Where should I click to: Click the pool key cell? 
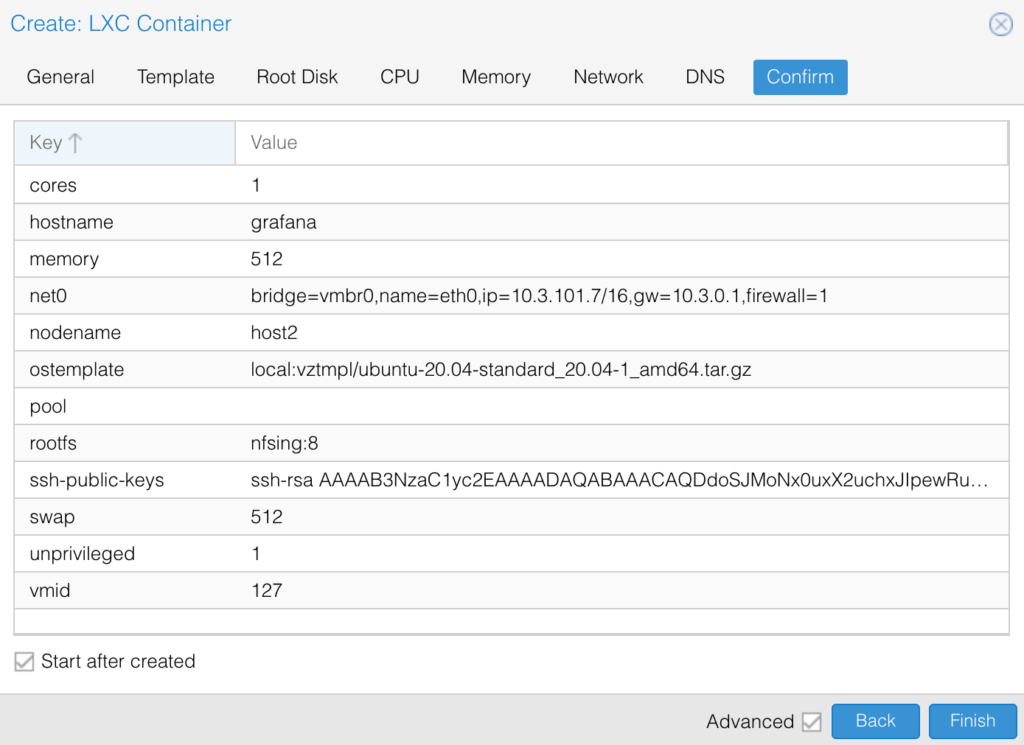[124, 407]
